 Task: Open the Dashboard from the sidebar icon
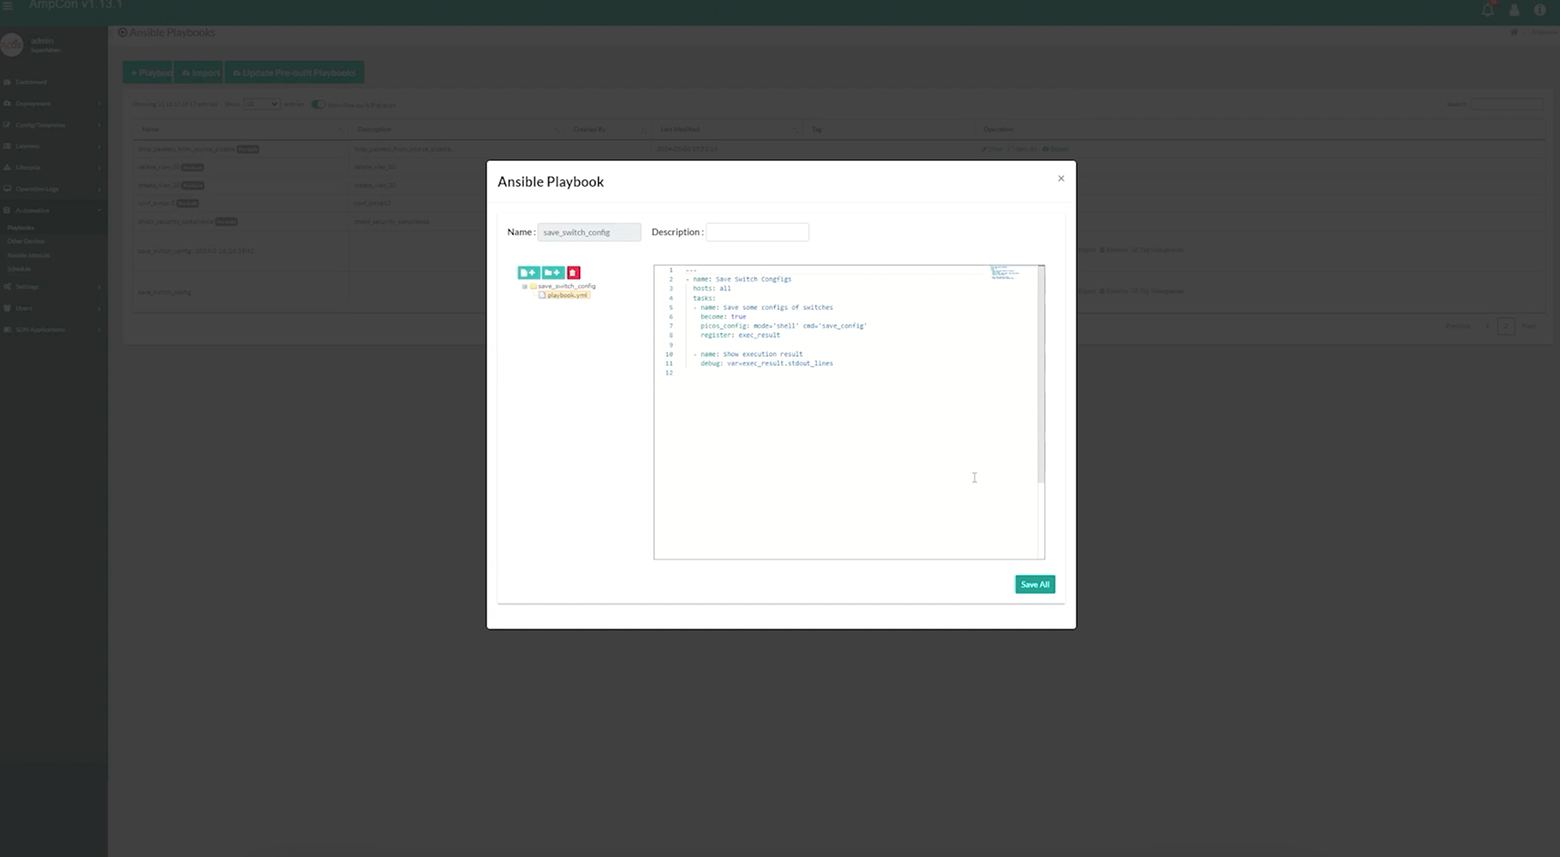click(x=33, y=81)
